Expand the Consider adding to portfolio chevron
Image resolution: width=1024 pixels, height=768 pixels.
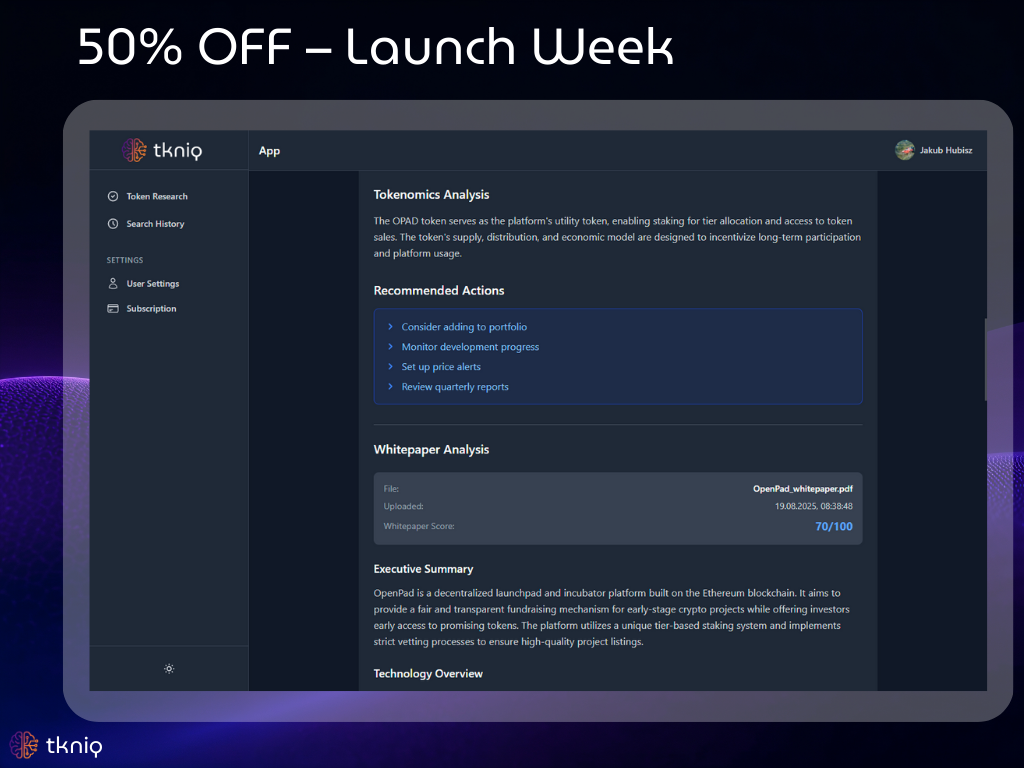pos(391,327)
